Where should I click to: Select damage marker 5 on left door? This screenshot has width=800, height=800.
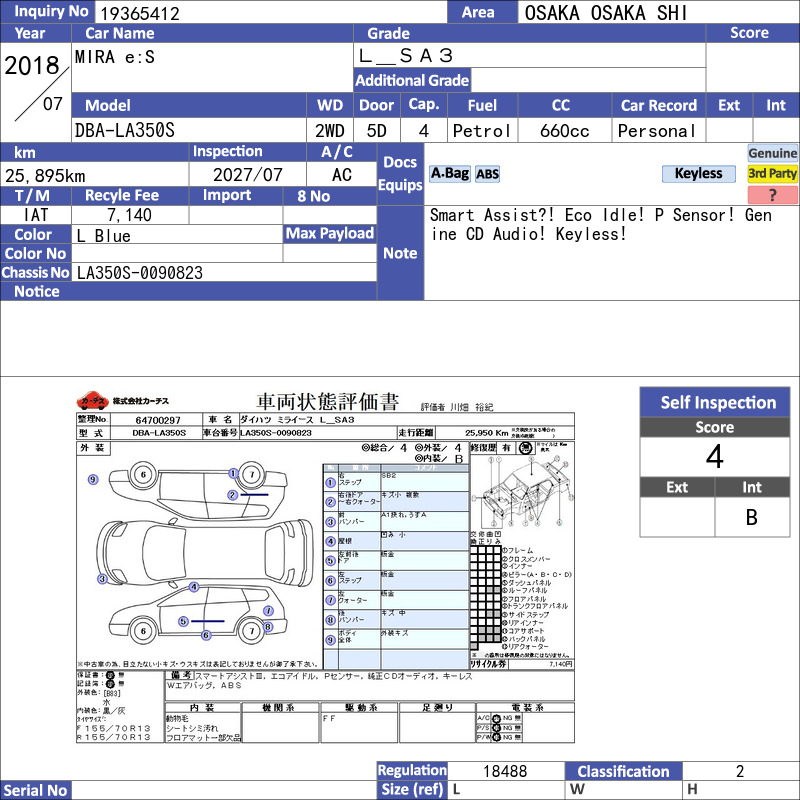(183, 621)
